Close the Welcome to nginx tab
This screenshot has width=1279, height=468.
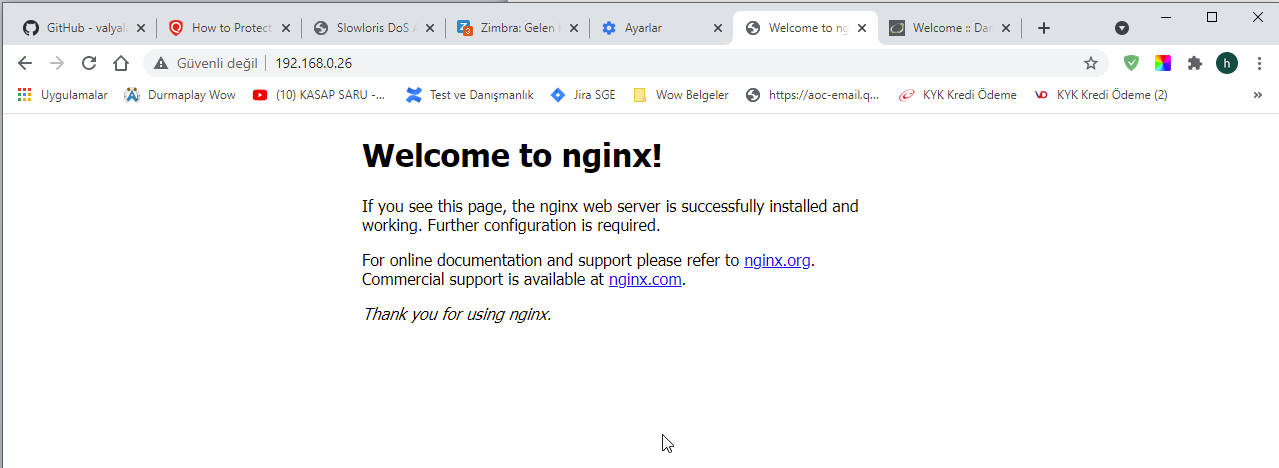[862, 28]
